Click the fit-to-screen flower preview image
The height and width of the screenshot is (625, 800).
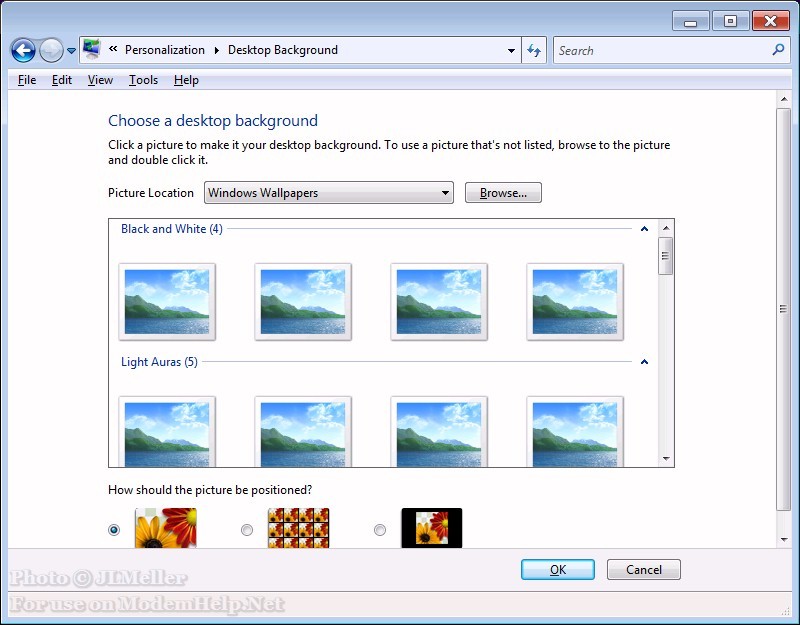(x=166, y=528)
